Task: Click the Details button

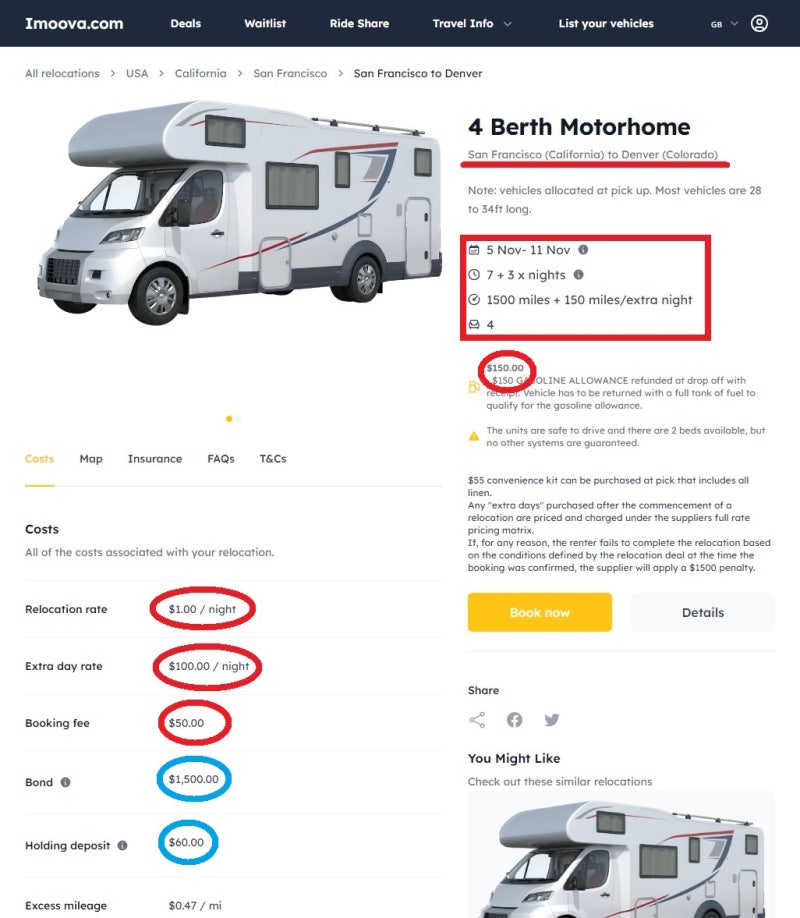Action: [x=702, y=612]
